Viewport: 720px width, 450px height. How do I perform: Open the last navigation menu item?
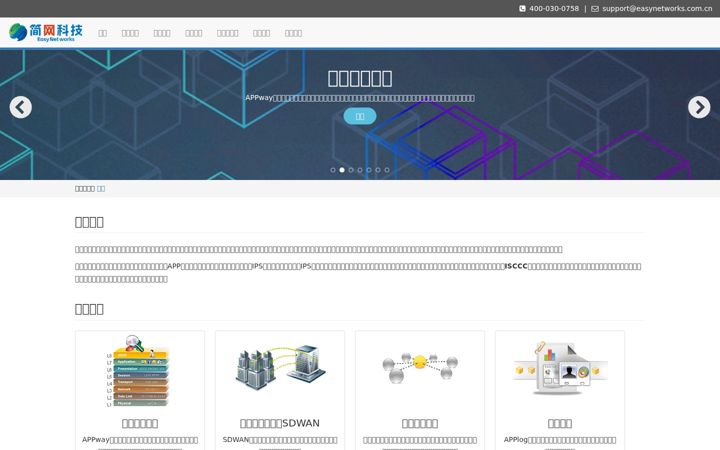[293, 33]
